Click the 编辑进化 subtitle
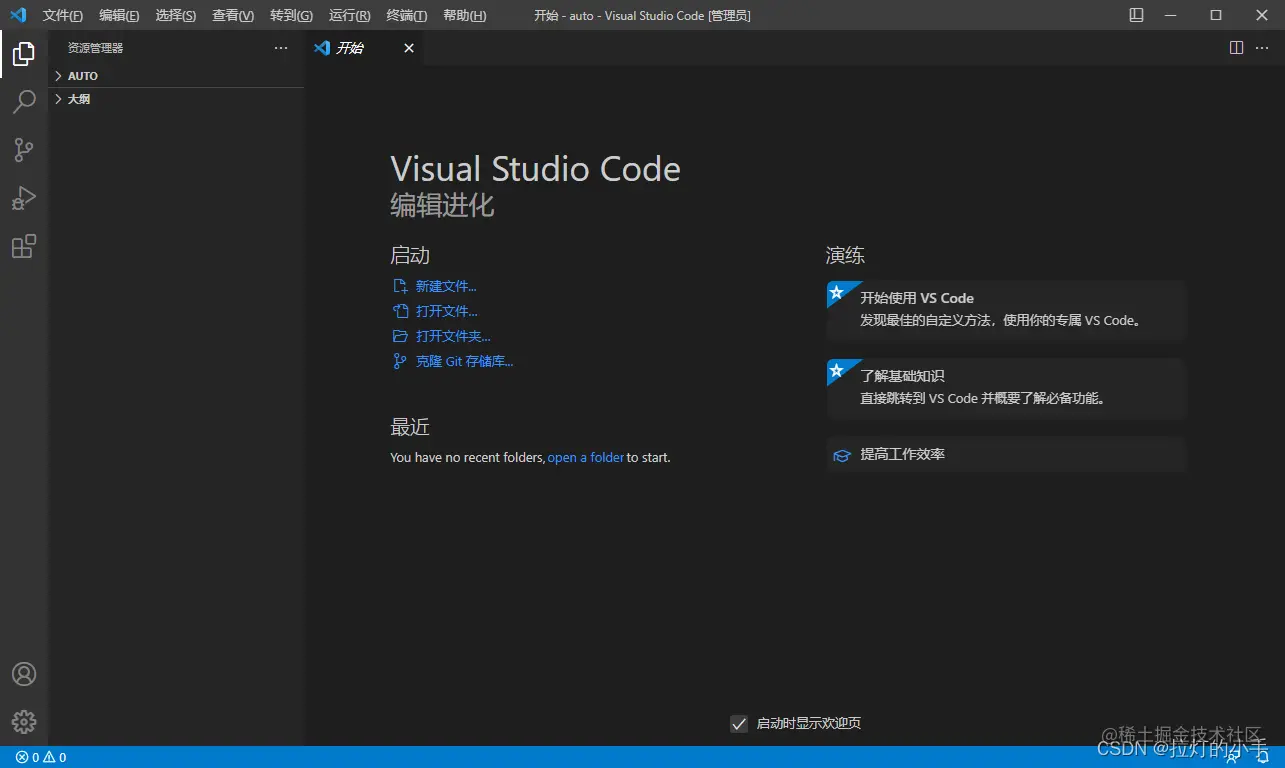 click(442, 205)
